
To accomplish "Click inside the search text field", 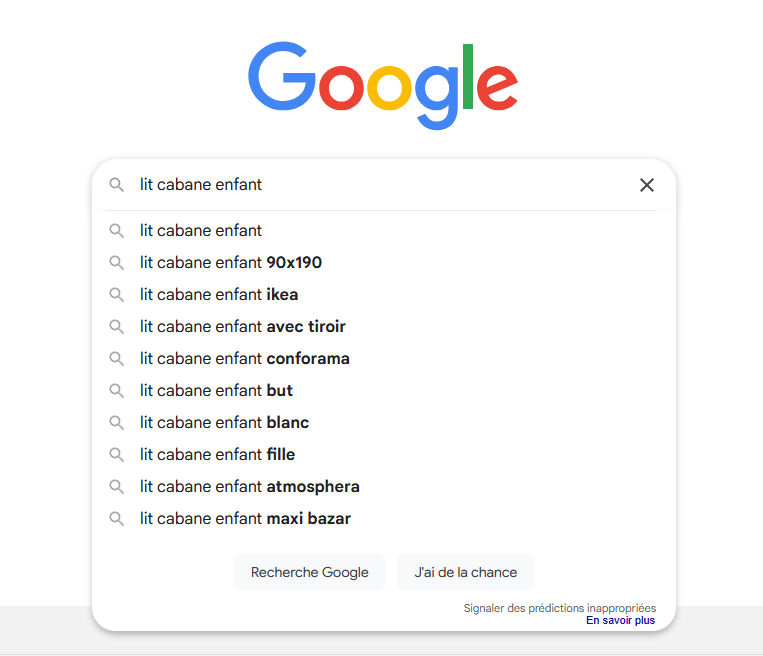I will point(380,185).
